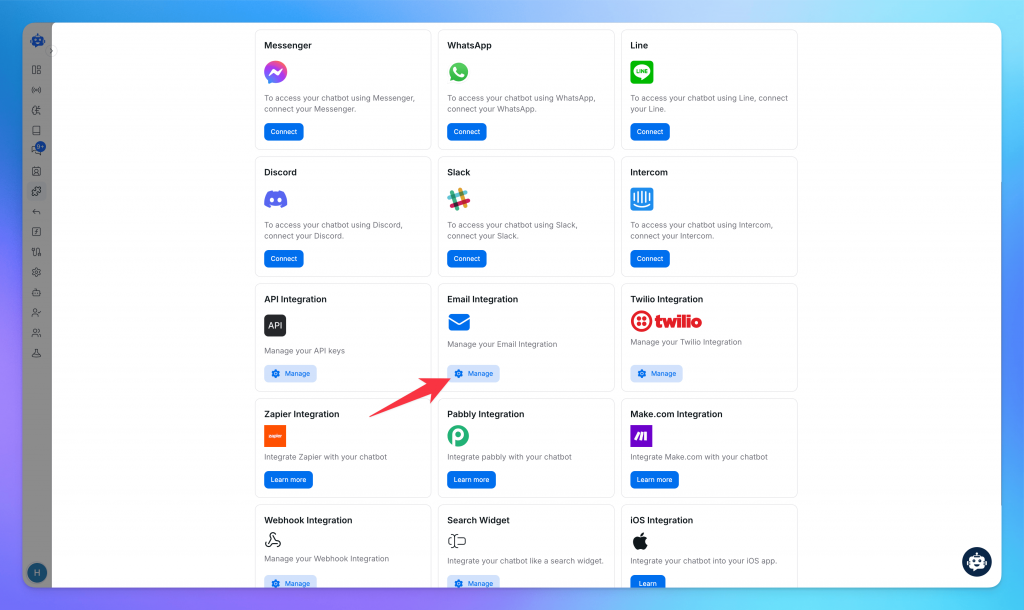The height and width of the screenshot is (610, 1024).
Task: Open the chatbot widget bubble
Action: pyautogui.click(x=976, y=562)
